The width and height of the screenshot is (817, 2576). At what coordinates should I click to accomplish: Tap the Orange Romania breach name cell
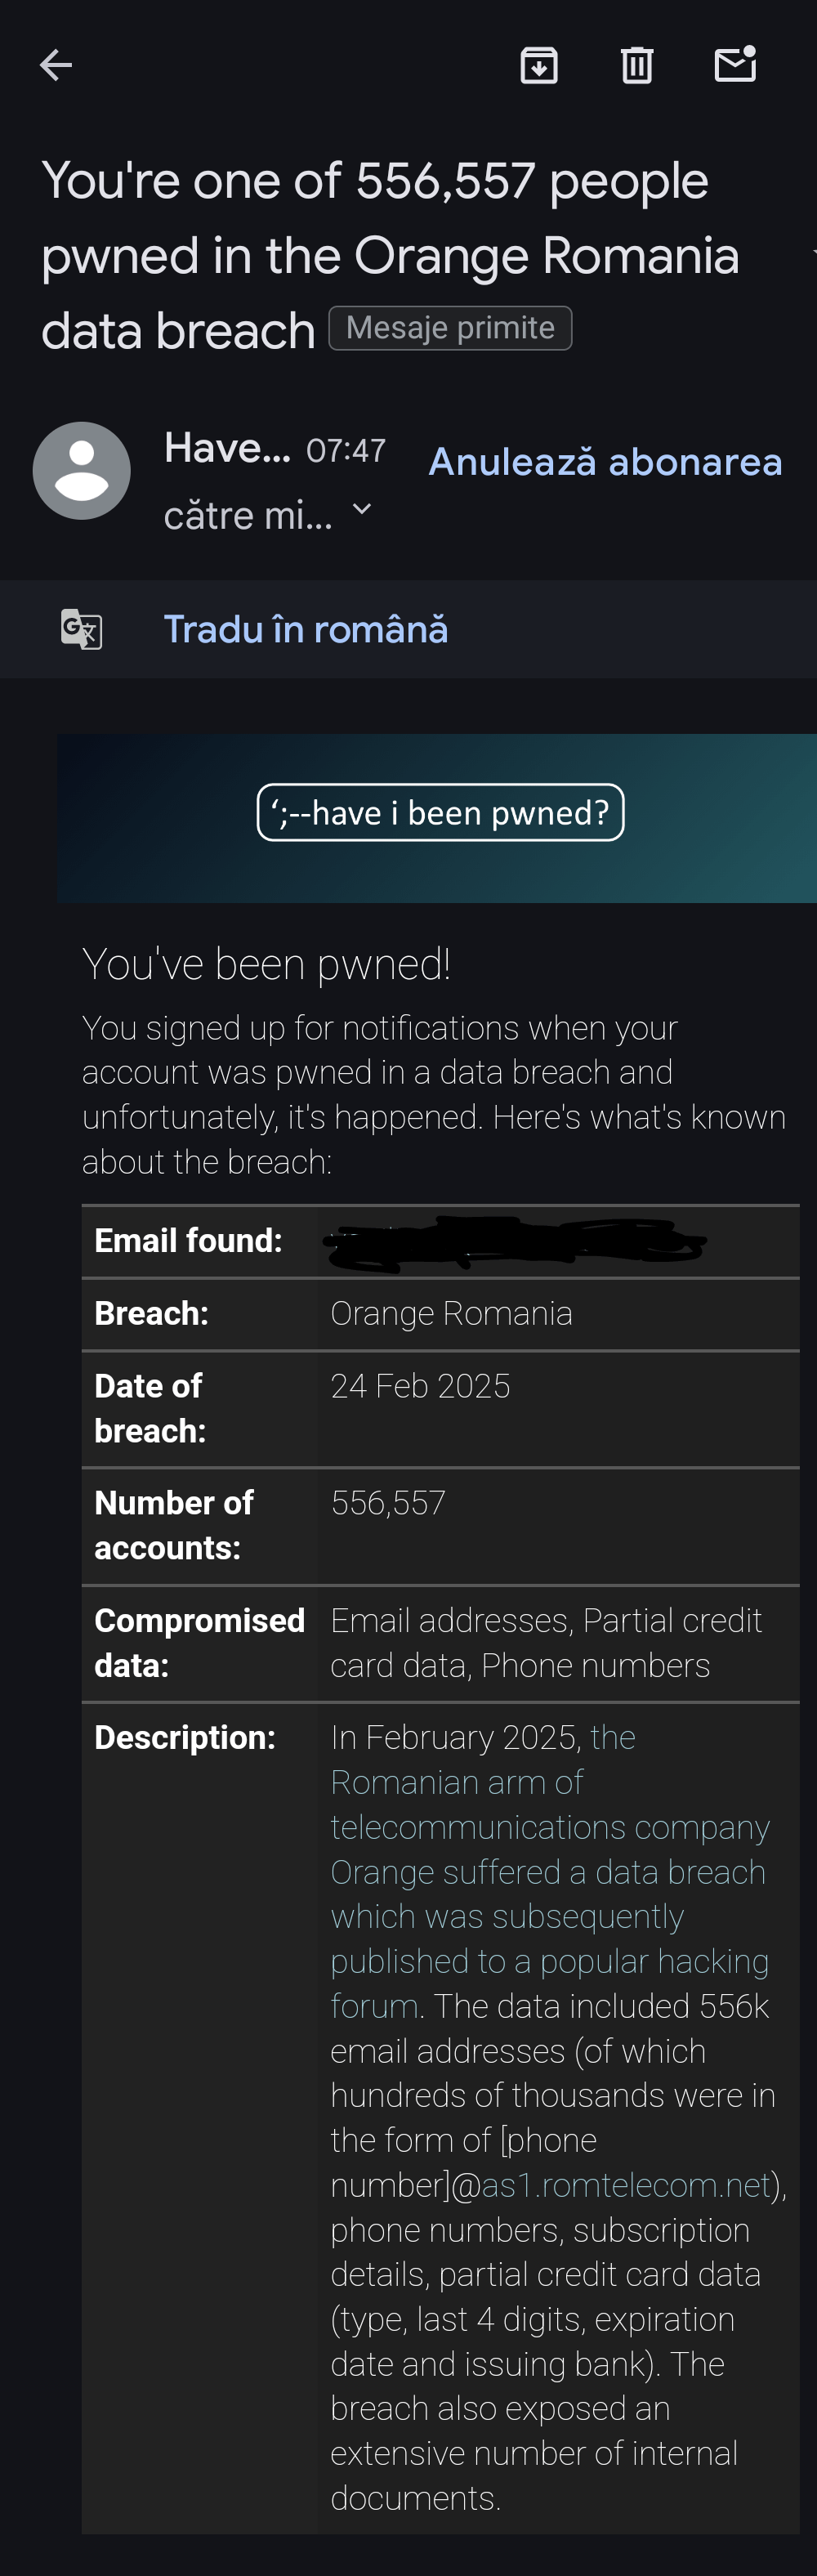[451, 1314]
